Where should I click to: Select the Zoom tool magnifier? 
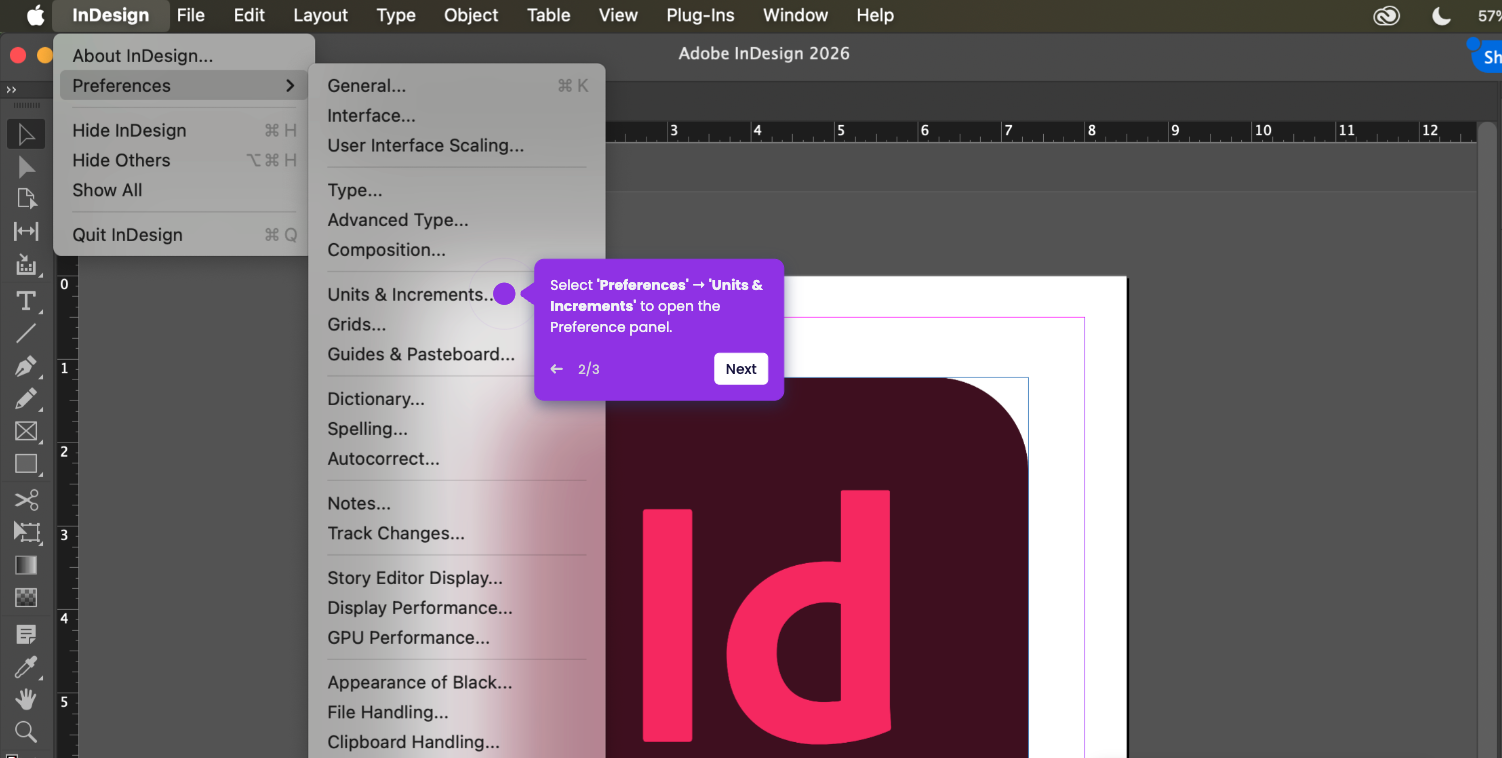[26, 732]
